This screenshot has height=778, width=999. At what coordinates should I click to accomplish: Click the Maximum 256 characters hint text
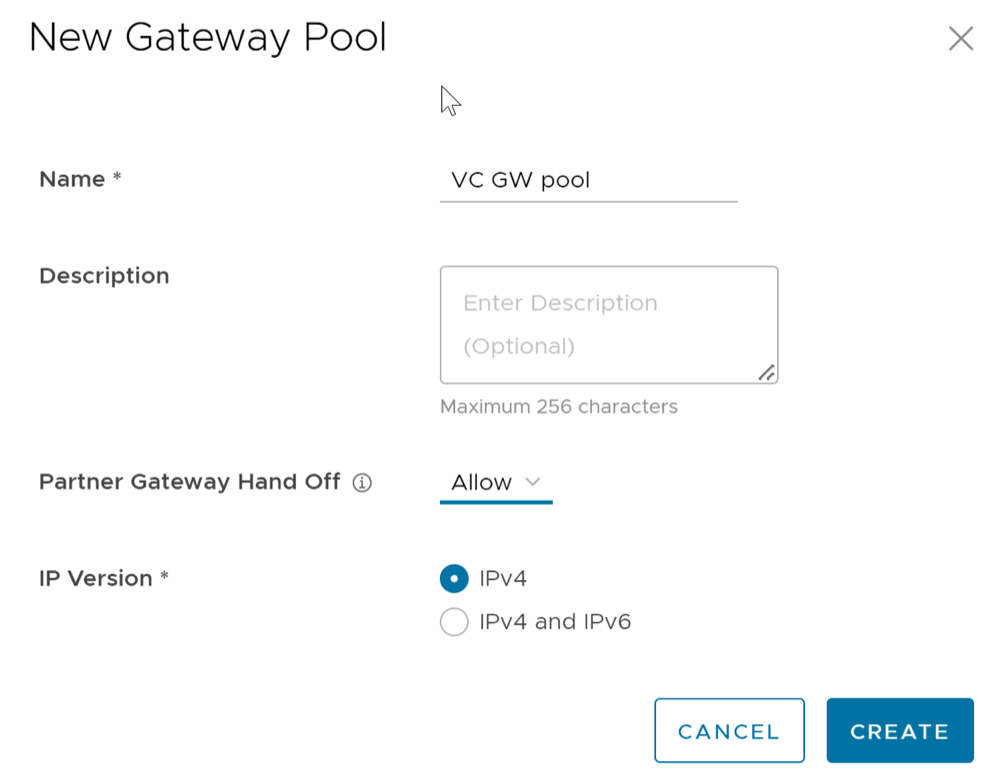559,407
